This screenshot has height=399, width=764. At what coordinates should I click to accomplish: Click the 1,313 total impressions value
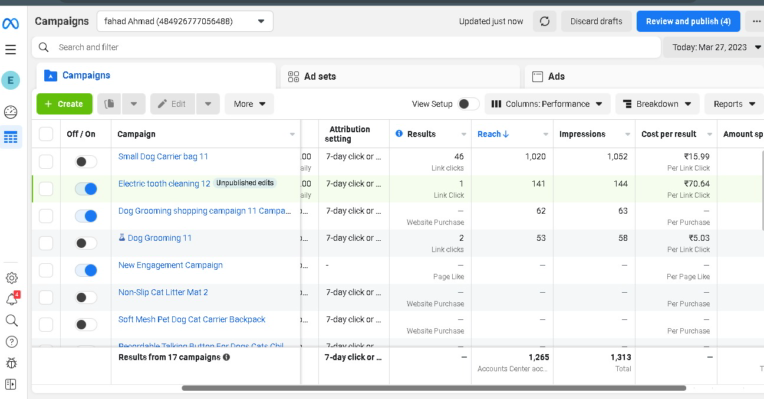621,357
